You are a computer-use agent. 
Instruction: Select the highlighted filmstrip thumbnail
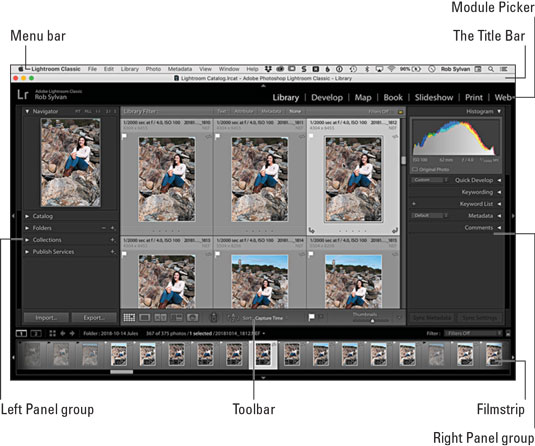[263, 355]
